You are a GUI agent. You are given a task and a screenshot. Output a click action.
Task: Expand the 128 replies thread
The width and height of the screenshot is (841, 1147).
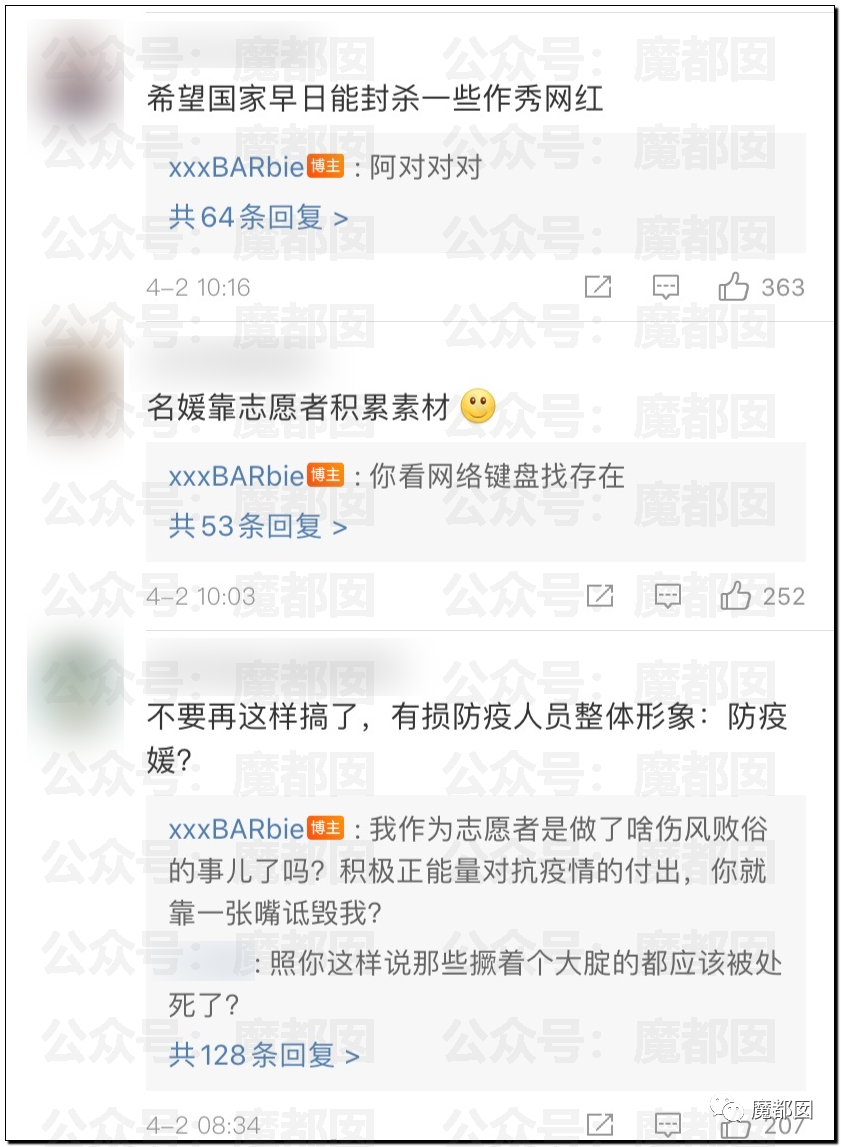(264, 1055)
